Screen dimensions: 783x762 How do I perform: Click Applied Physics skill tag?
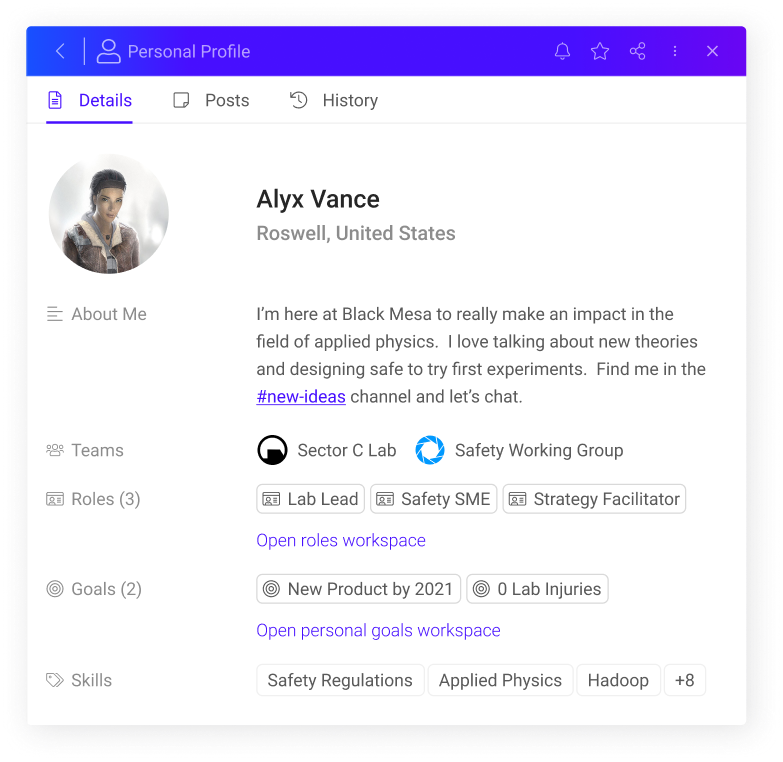click(500, 680)
